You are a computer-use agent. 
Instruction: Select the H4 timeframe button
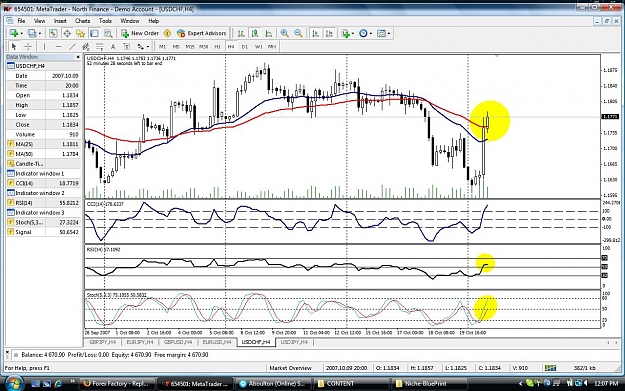tap(231, 47)
